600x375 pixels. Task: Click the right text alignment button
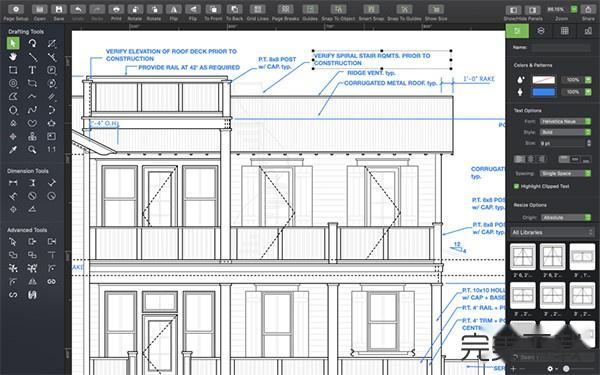(x=541, y=159)
